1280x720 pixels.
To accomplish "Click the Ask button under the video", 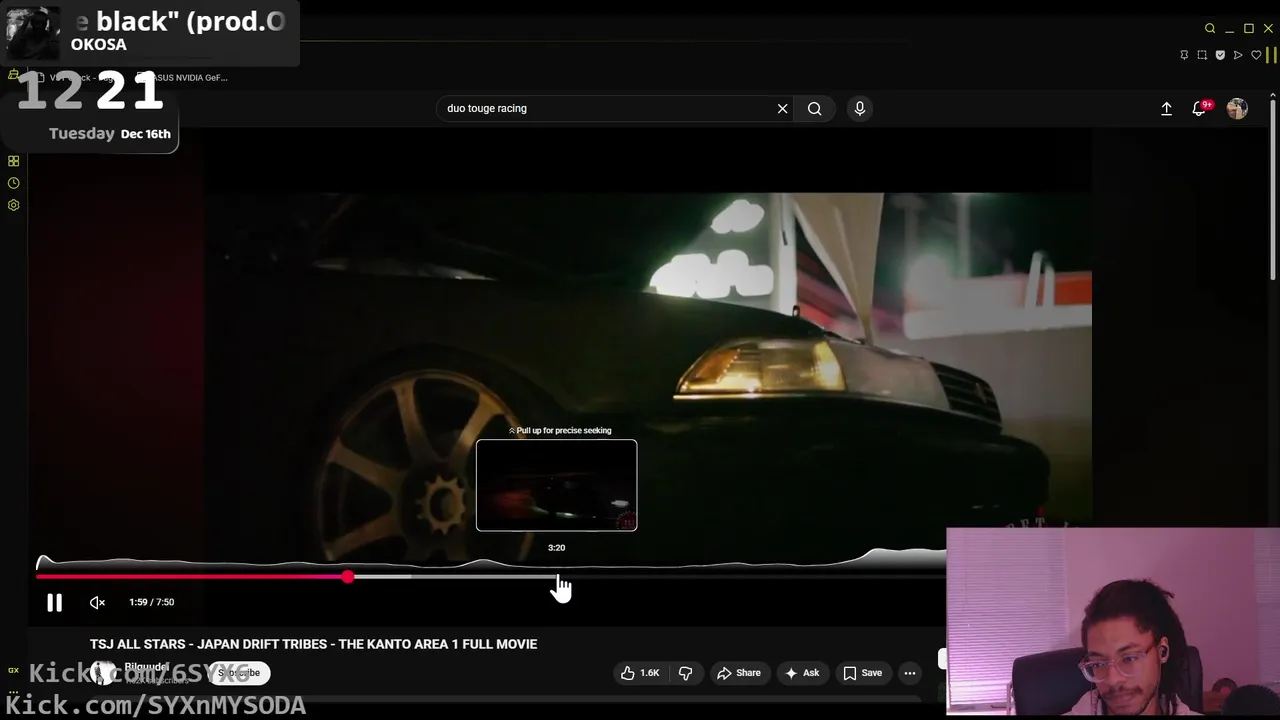I will pyautogui.click(x=802, y=673).
